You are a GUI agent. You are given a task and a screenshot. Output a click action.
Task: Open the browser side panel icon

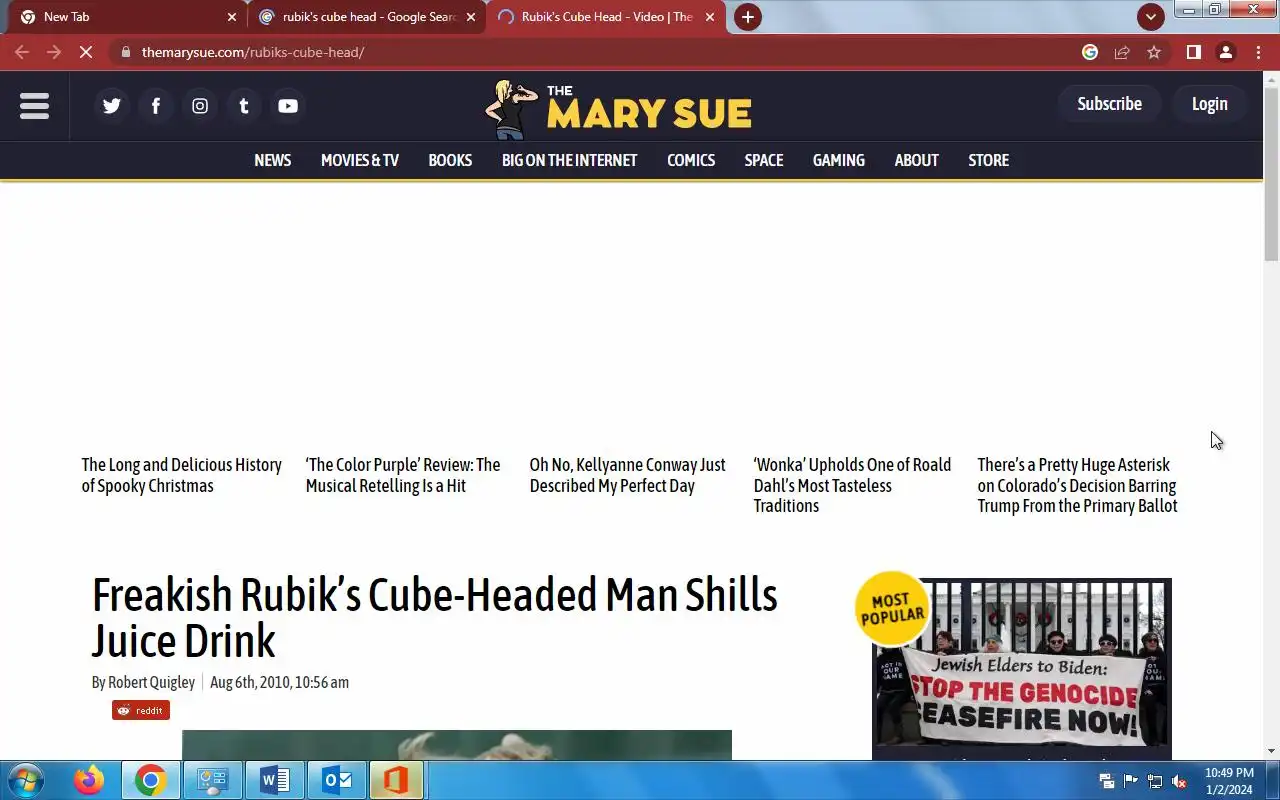click(1193, 52)
